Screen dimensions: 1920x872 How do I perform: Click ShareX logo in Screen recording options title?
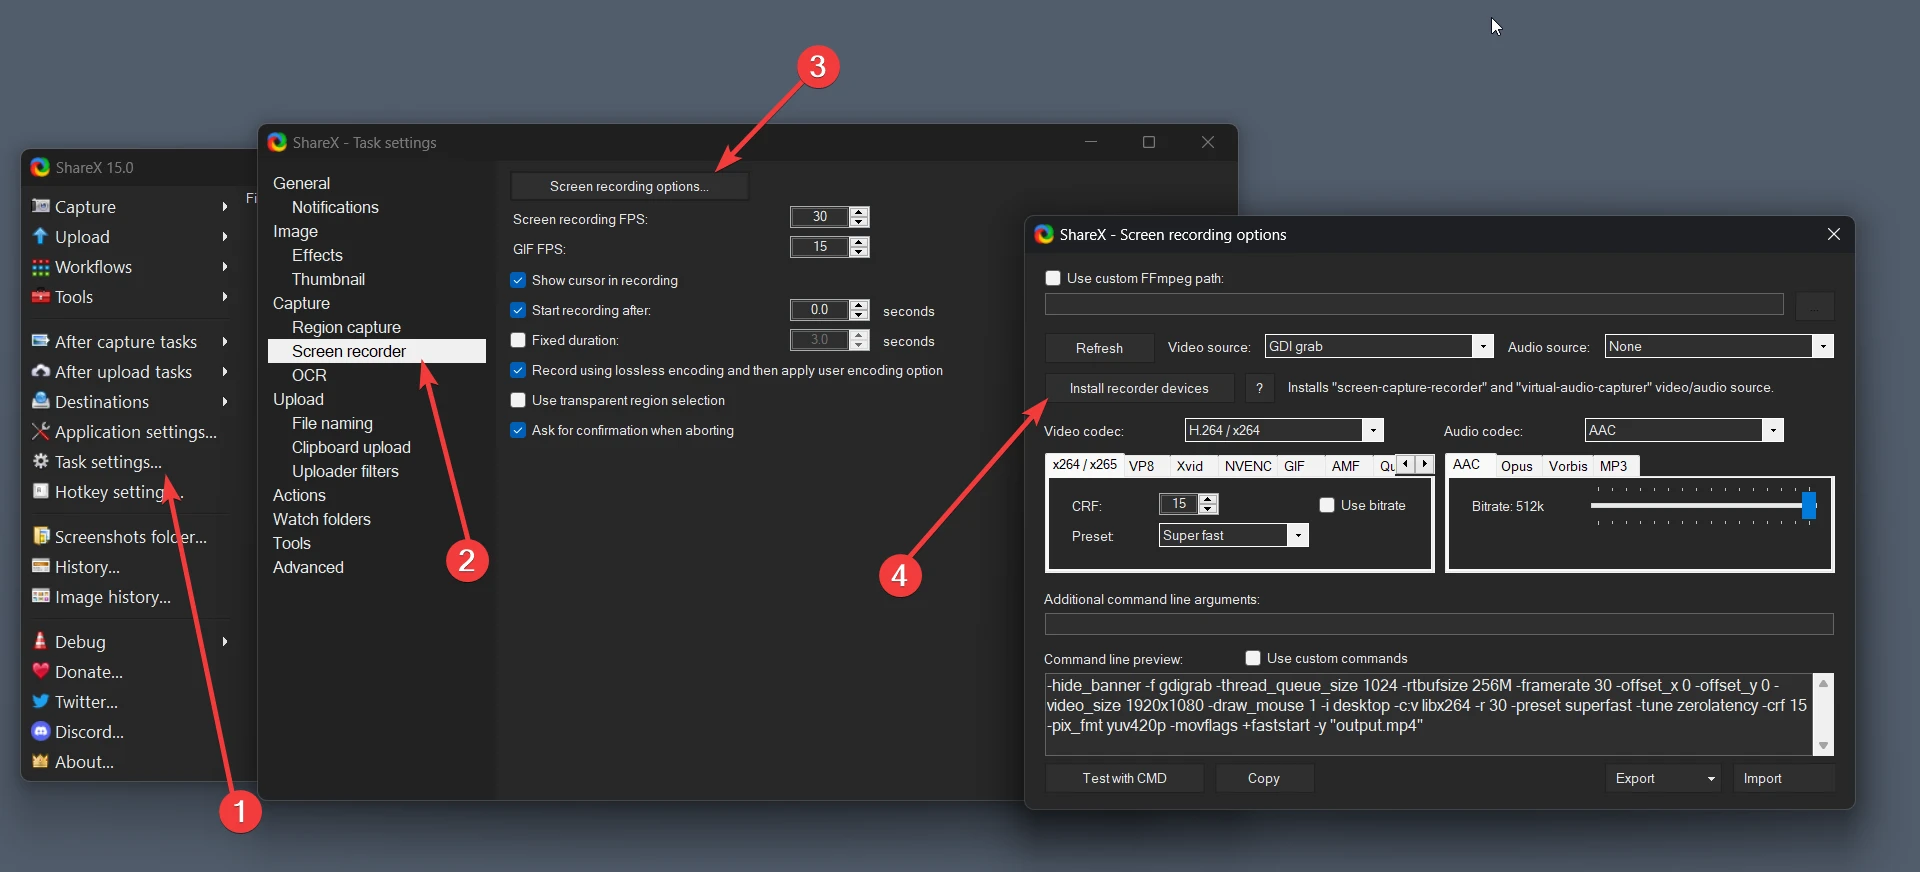pos(1044,234)
